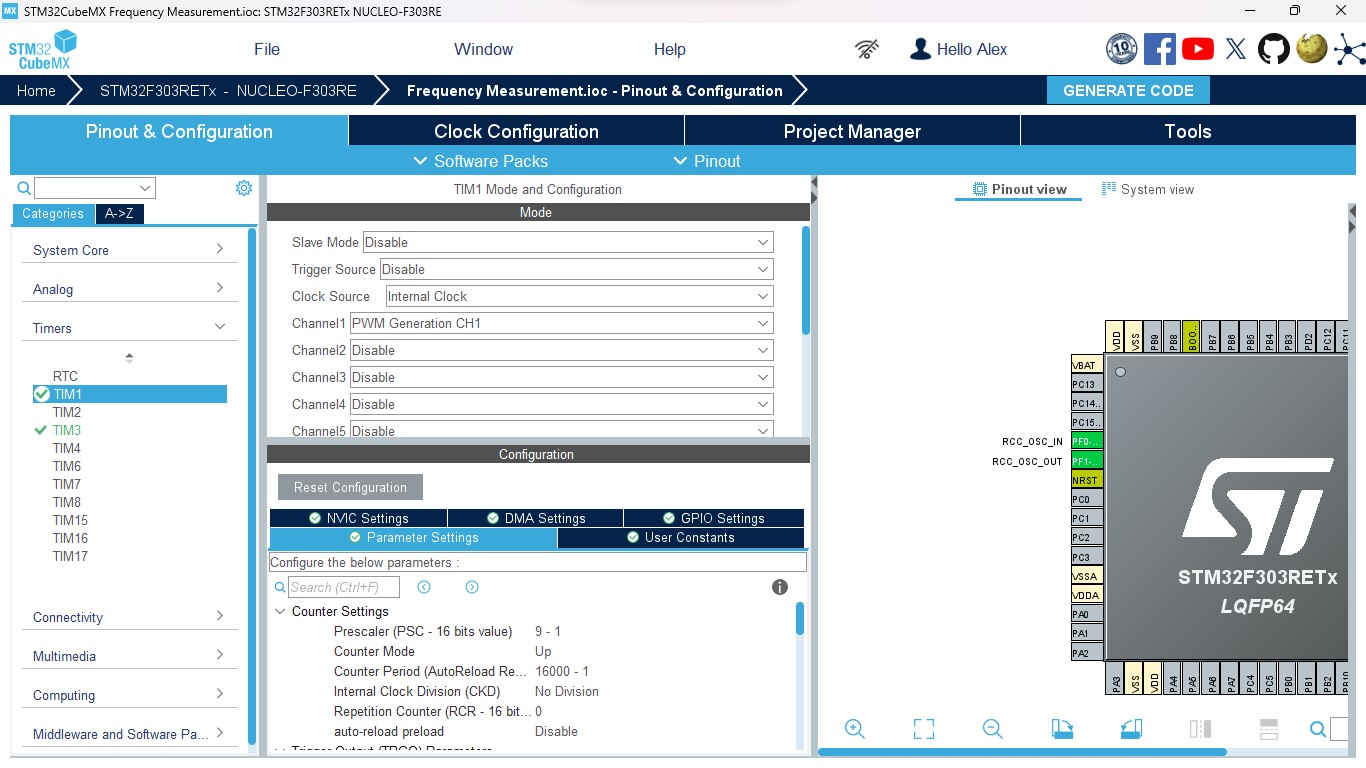Switch to System view
The height and width of the screenshot is (768, 1366).
pos(1148,189)
